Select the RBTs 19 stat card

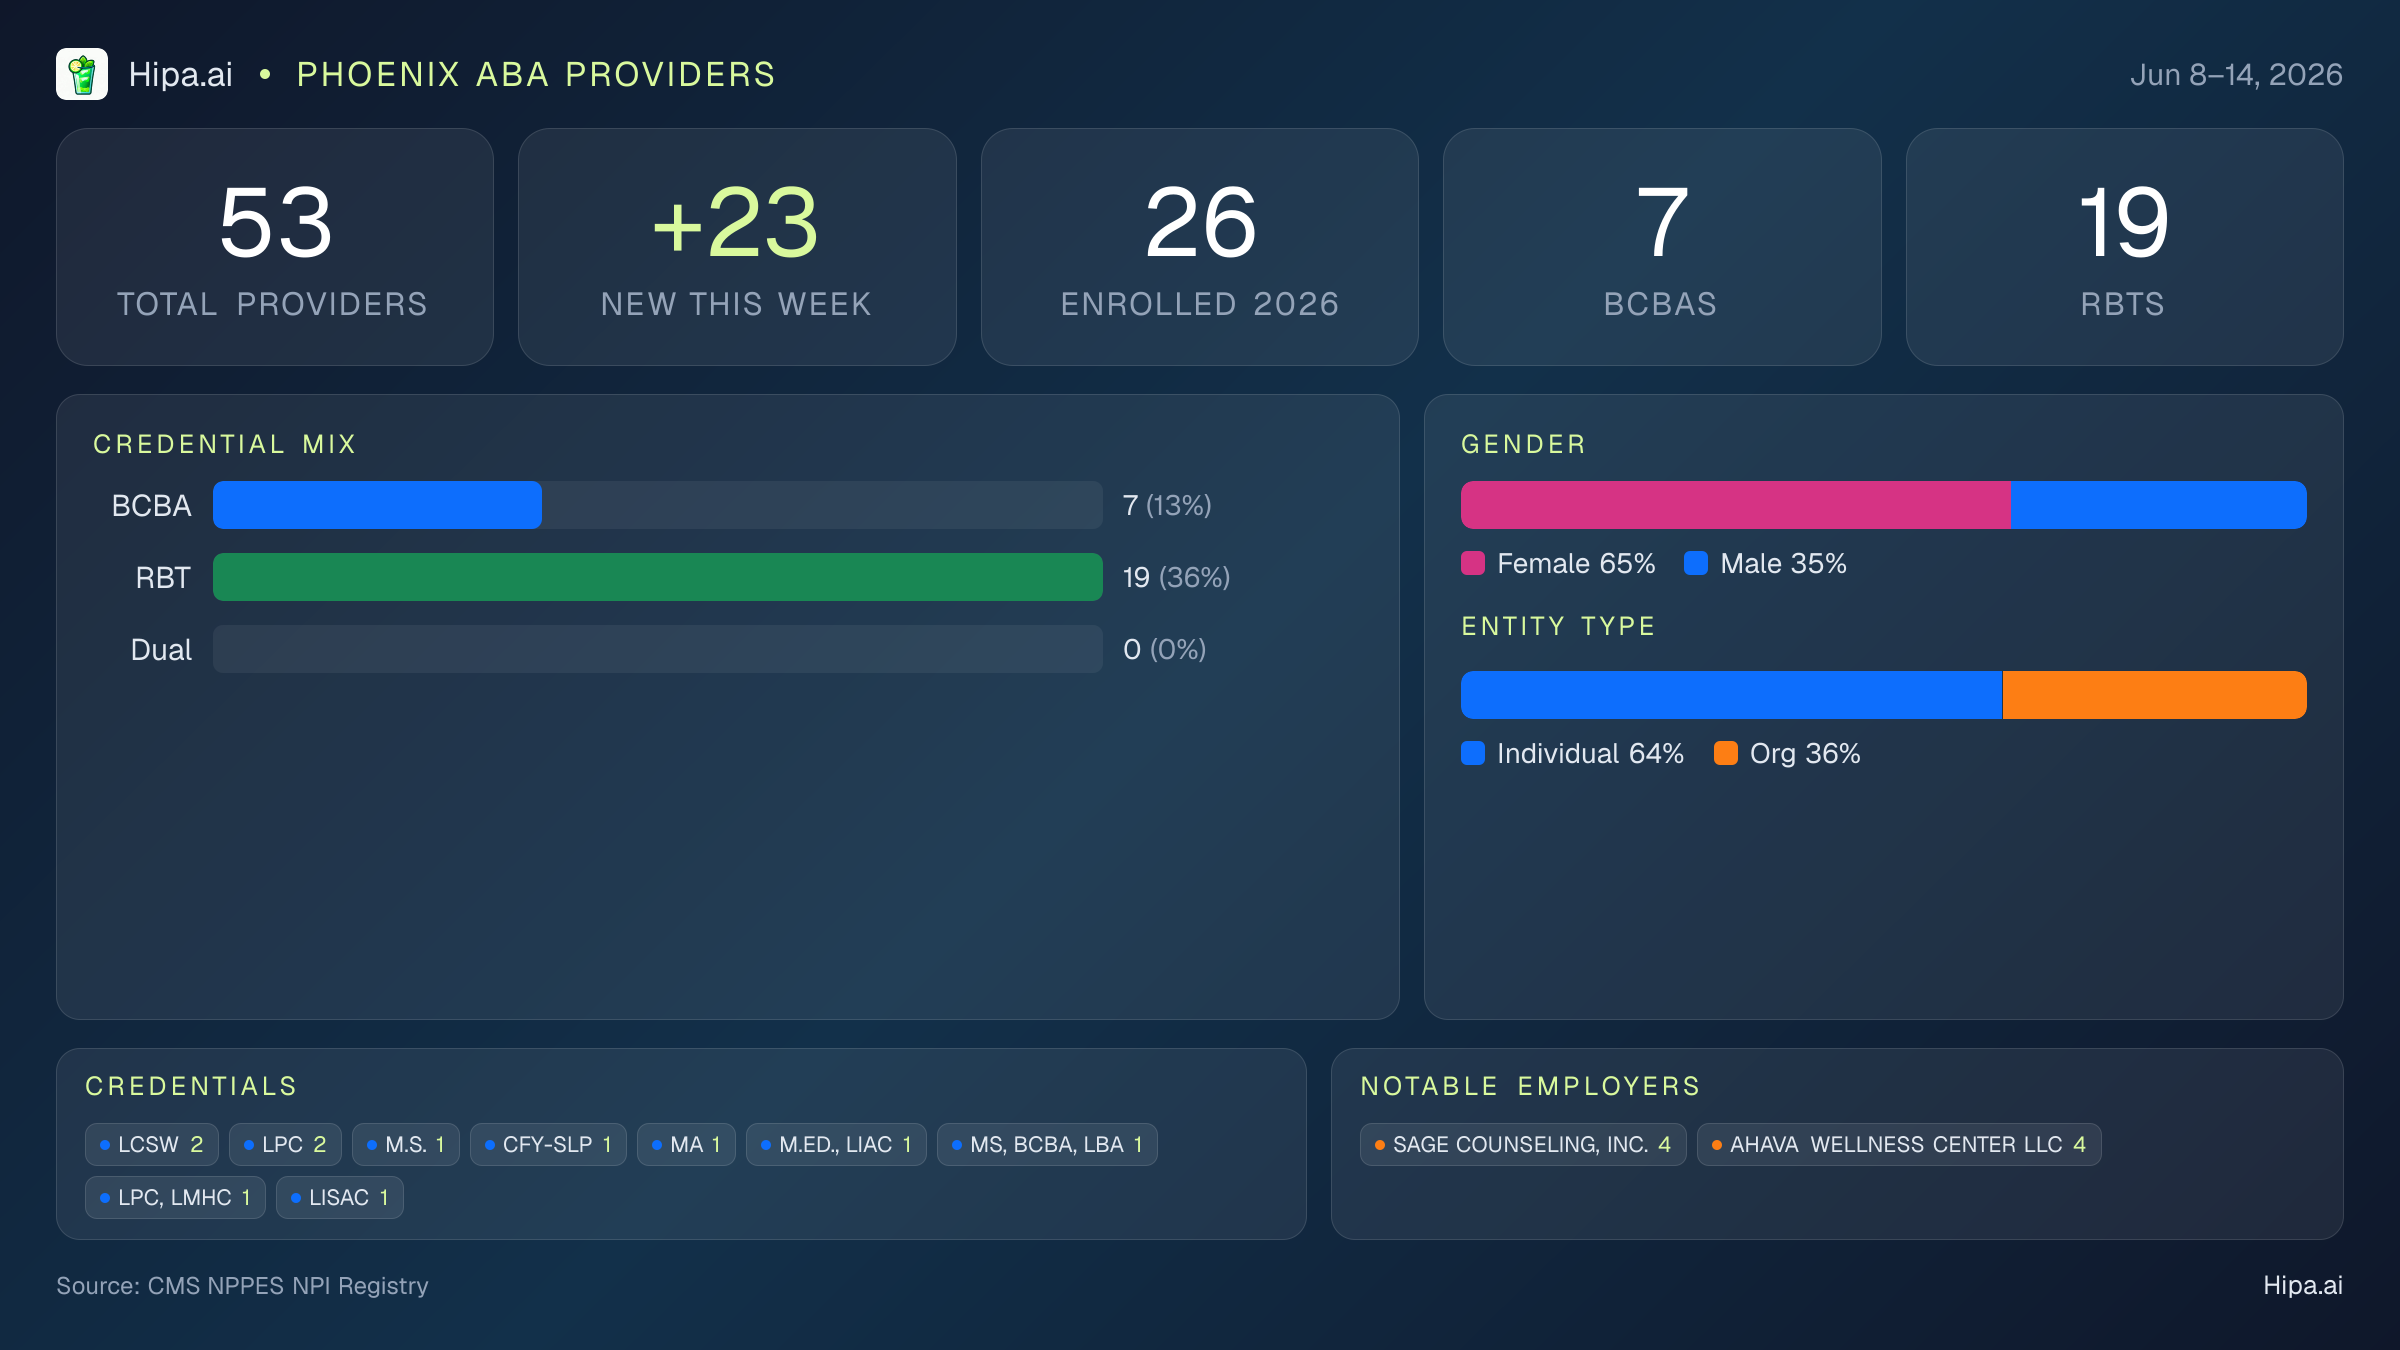click(x=2125, y=247)
